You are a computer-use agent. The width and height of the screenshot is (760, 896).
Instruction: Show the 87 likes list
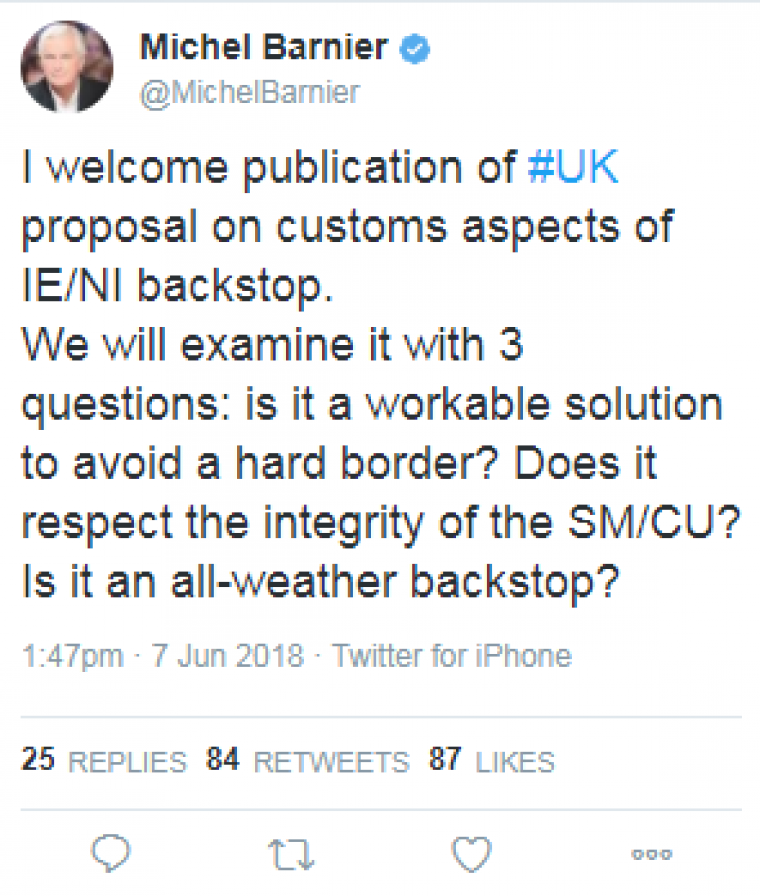[492, 761]
